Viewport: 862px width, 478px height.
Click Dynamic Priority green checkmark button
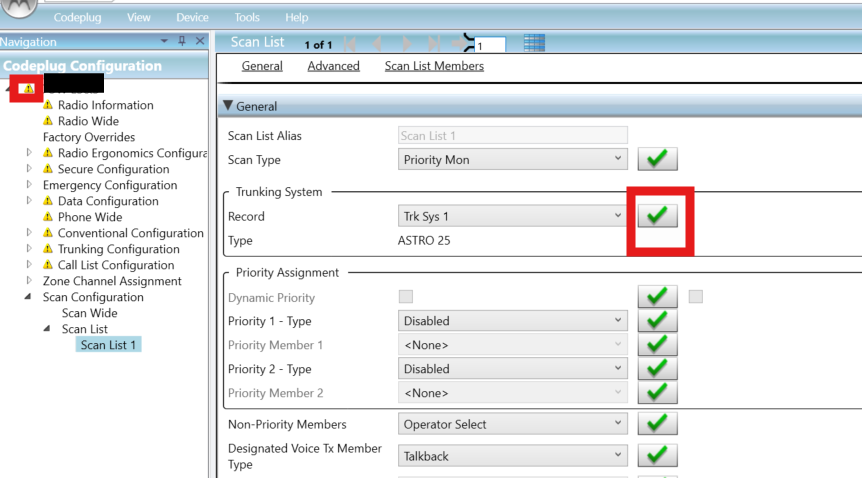click(x=657, y=296)
